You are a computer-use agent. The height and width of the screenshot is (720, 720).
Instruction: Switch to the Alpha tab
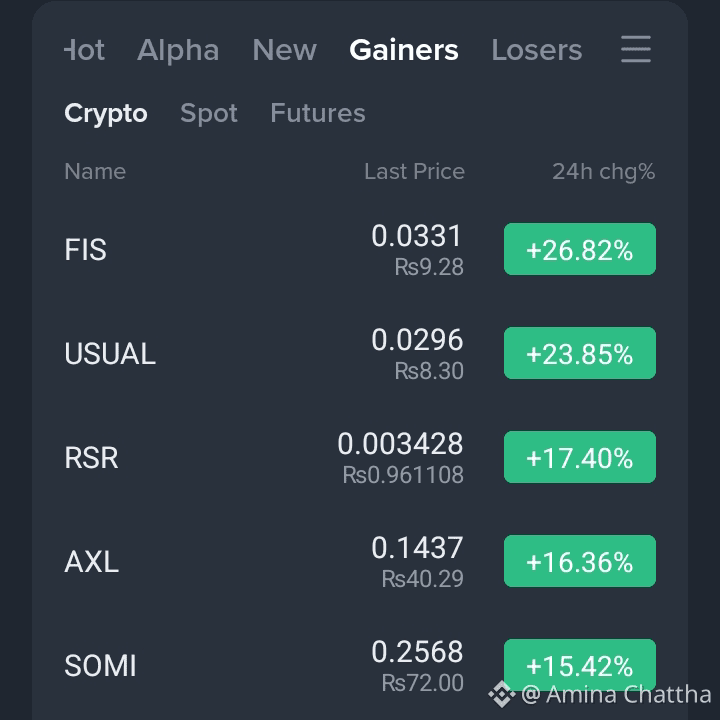(x=178, y=50)
